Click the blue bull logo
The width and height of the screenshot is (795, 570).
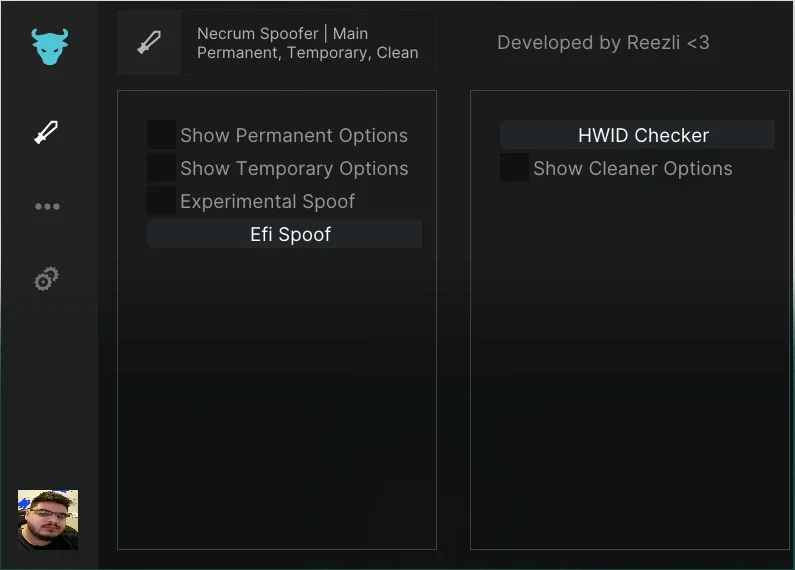(x=49, y=47)
